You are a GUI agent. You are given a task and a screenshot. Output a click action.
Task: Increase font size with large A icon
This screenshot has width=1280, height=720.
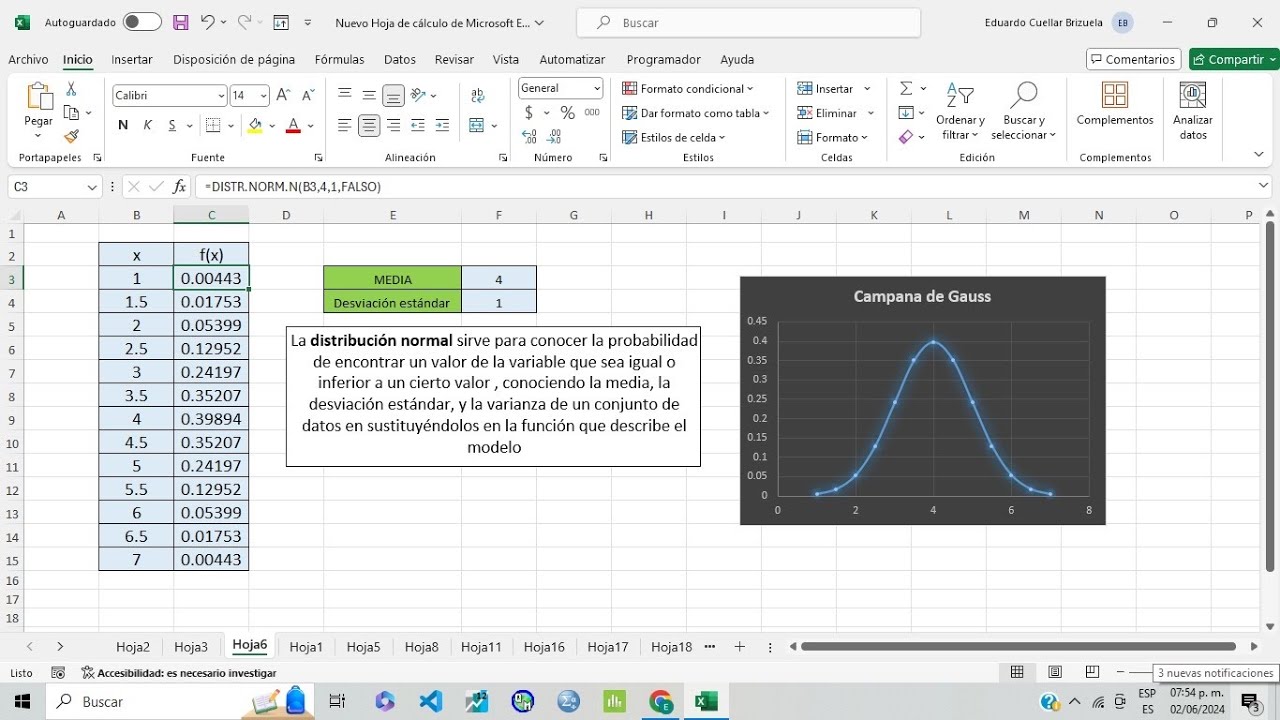[x=283, y=95]
